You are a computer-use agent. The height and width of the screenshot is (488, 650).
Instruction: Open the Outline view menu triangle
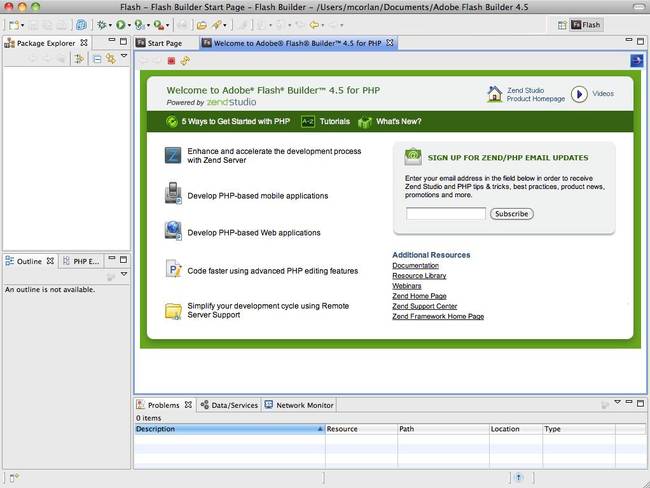click(x=124, y=274)
